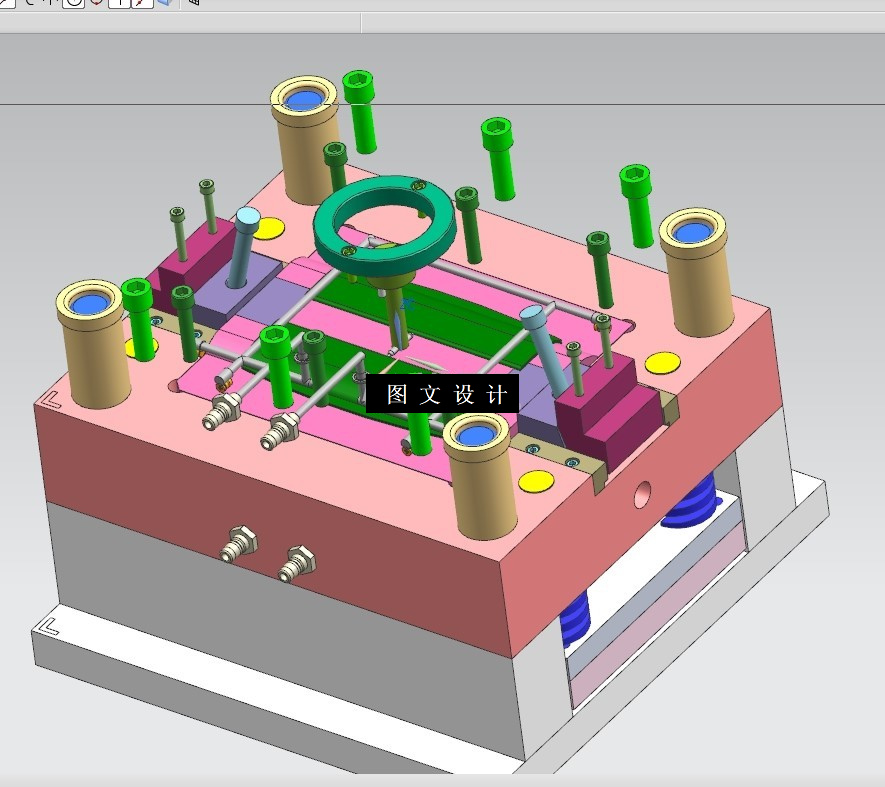Image resolution: width=885 pixels, height=787 pixels.
Task: Select the left water nipple on the plate side
Action: click(x=239, y=544)
